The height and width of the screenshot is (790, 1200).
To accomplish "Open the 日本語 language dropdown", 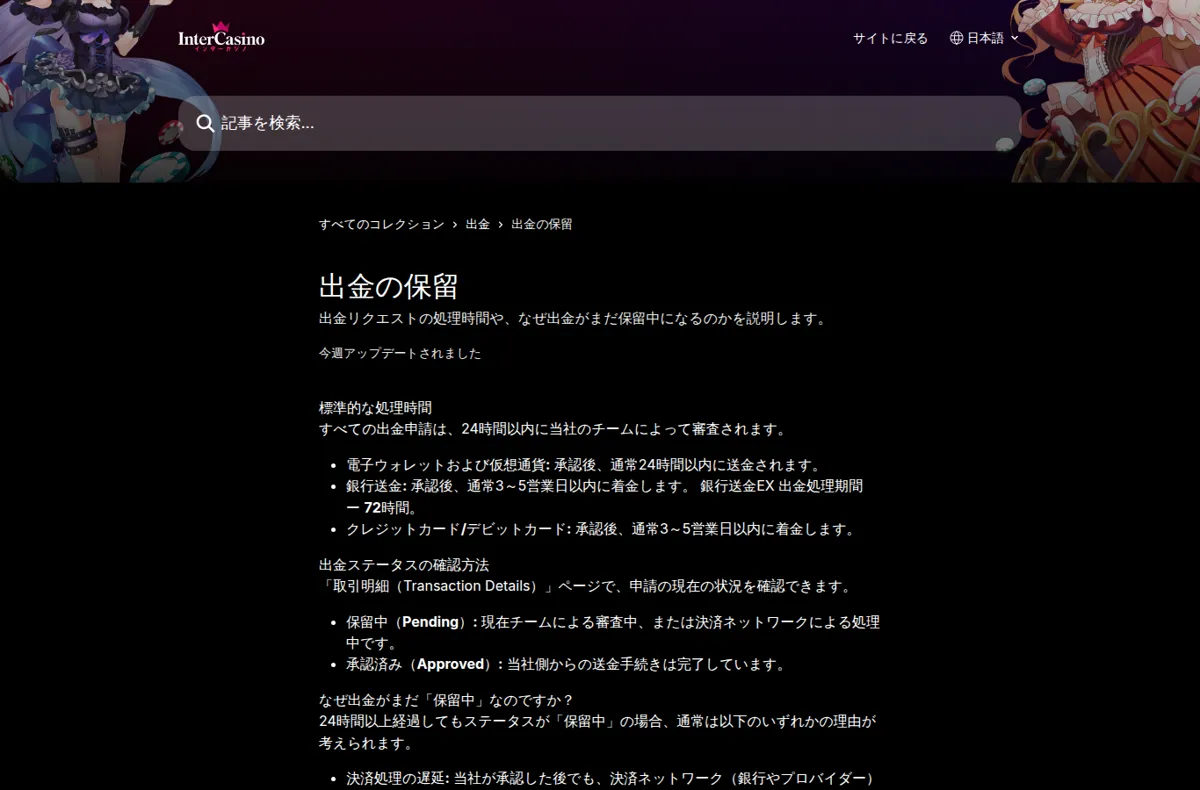I will (985, 38).
